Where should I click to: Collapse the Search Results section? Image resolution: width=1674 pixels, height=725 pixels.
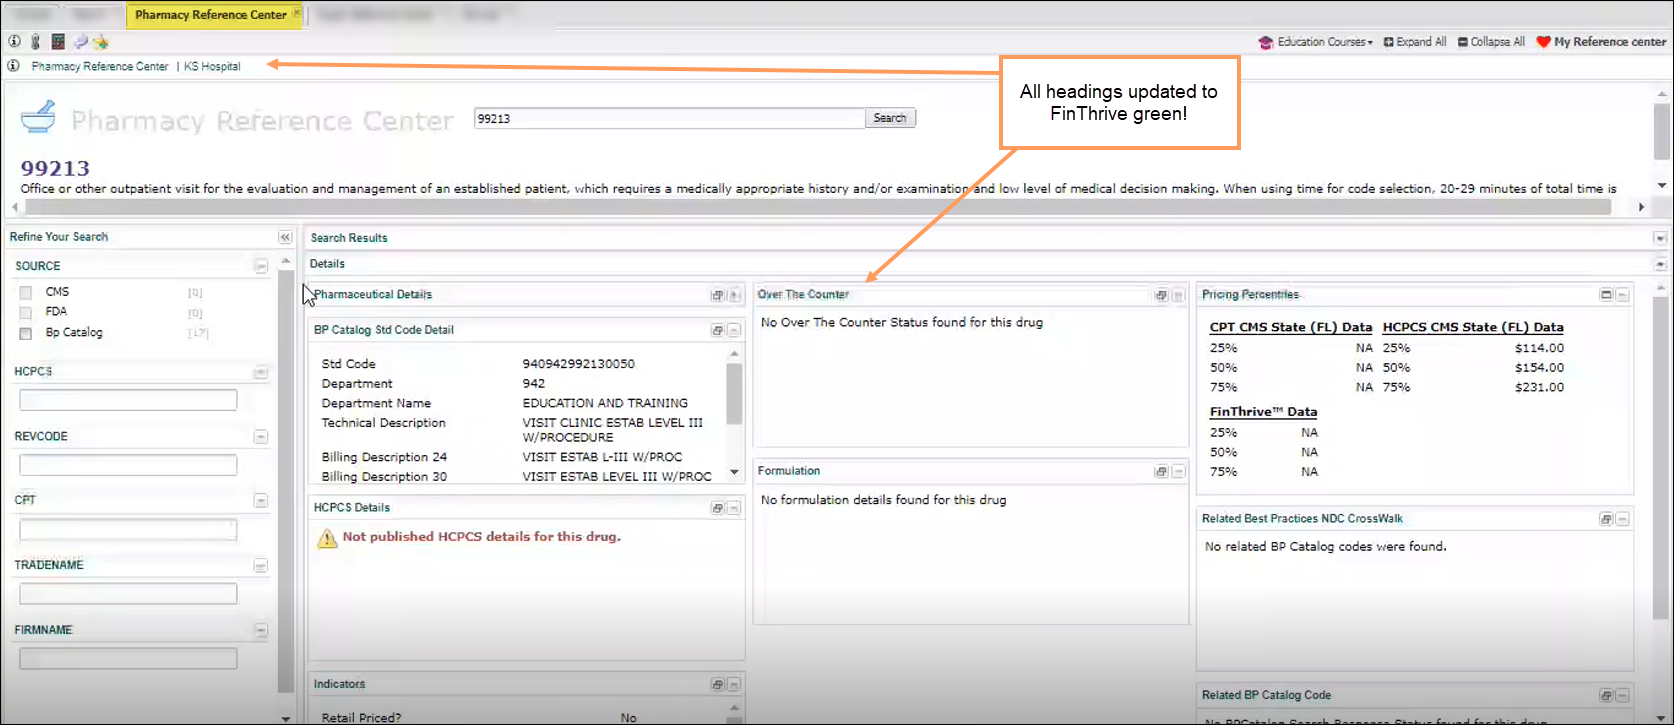point(1660,239)
